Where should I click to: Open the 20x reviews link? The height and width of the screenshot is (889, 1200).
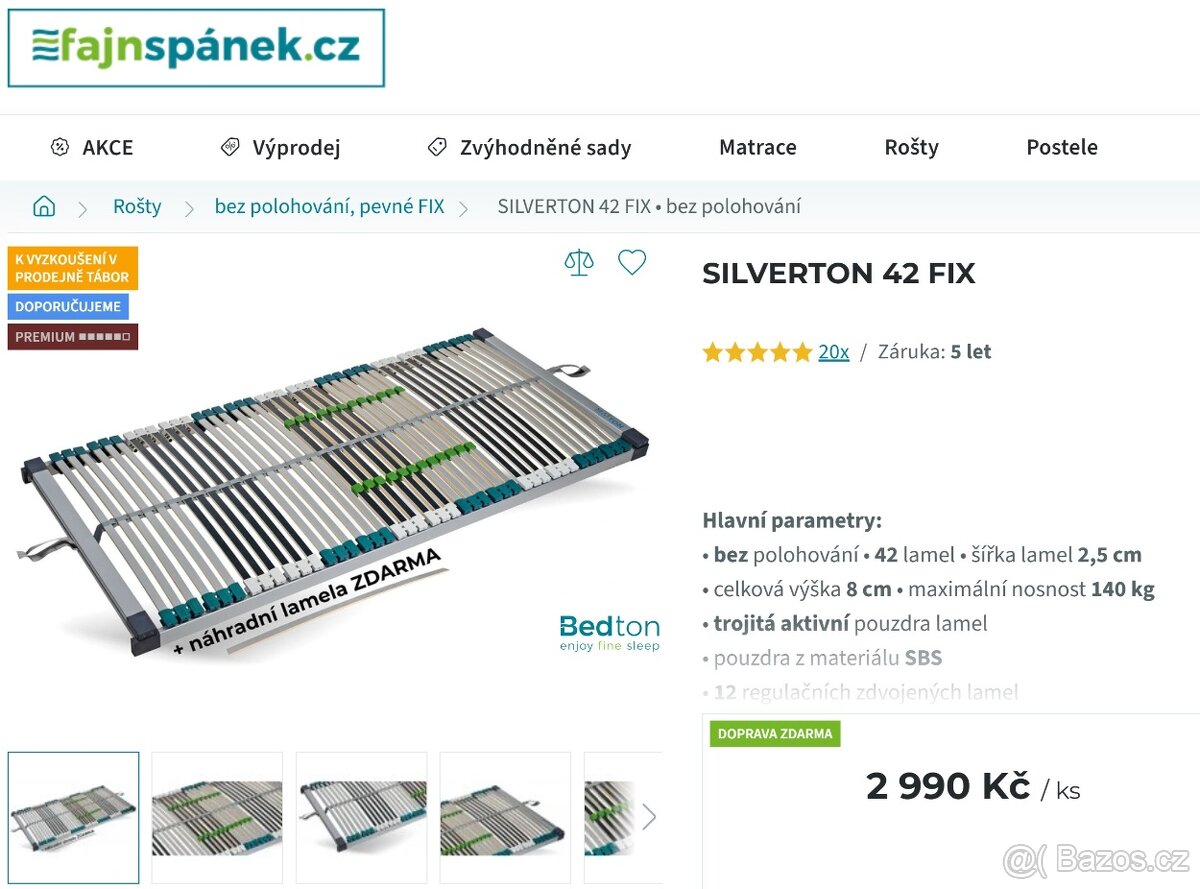click(x=834, y=352)
